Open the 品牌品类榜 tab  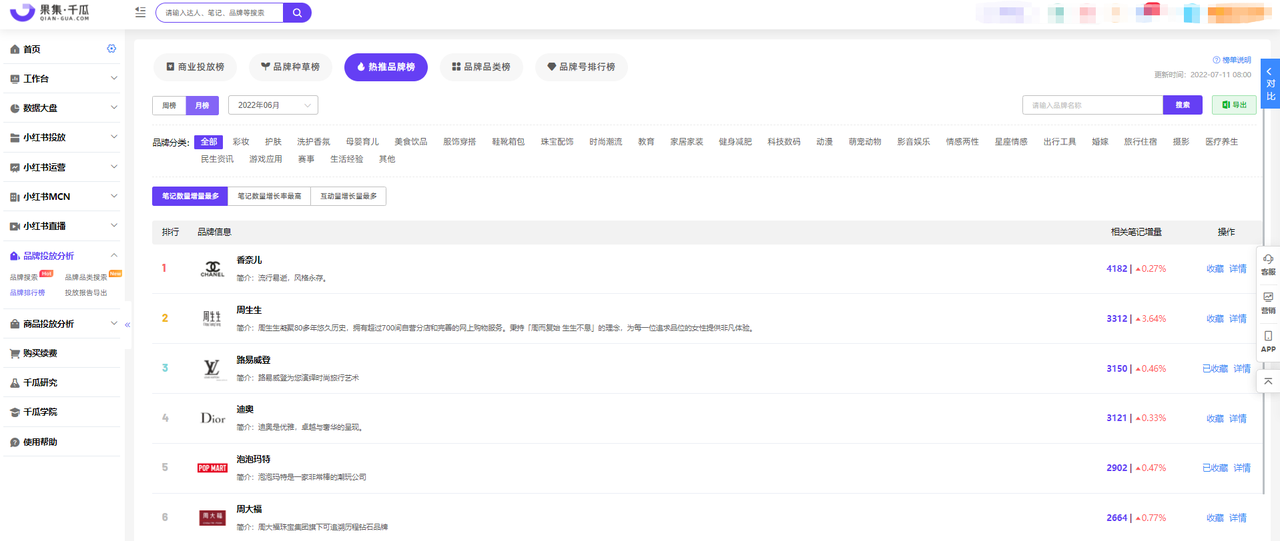coord(481,67)
